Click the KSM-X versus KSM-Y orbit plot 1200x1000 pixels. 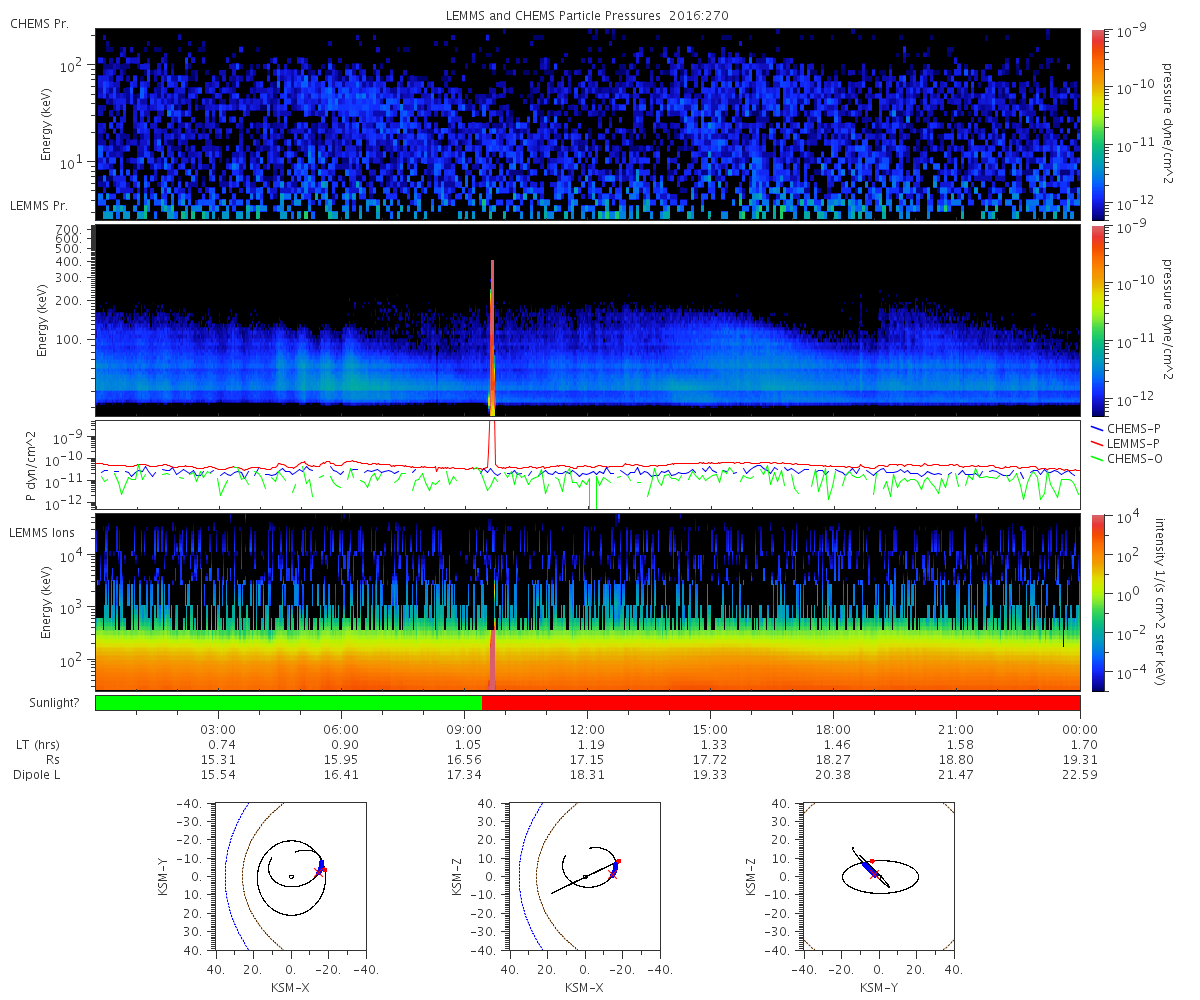[x=290, y=877]
